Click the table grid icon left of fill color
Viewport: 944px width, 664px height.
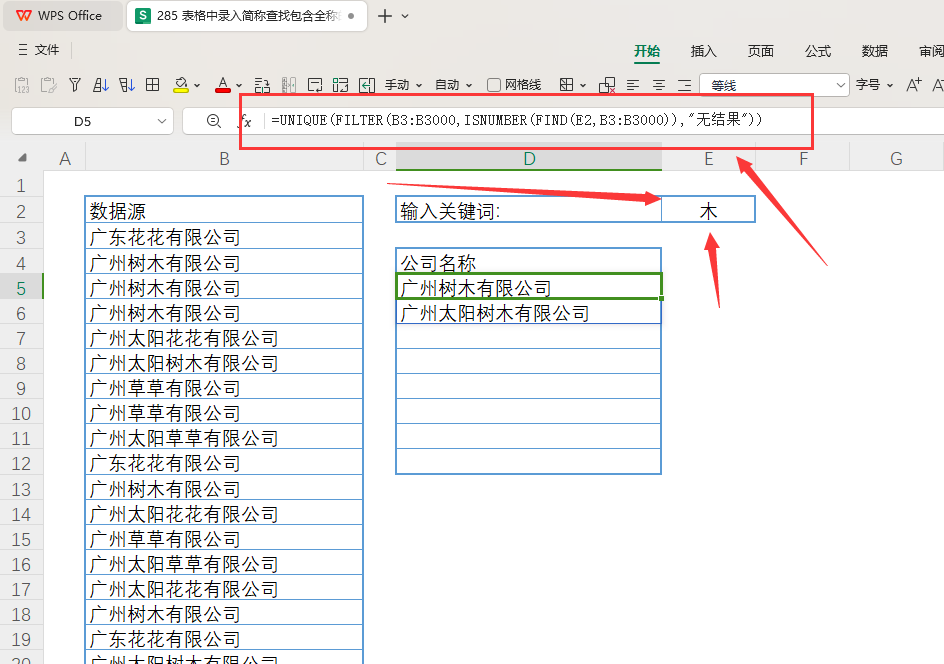pyautogui.click(x=153, y=85)
